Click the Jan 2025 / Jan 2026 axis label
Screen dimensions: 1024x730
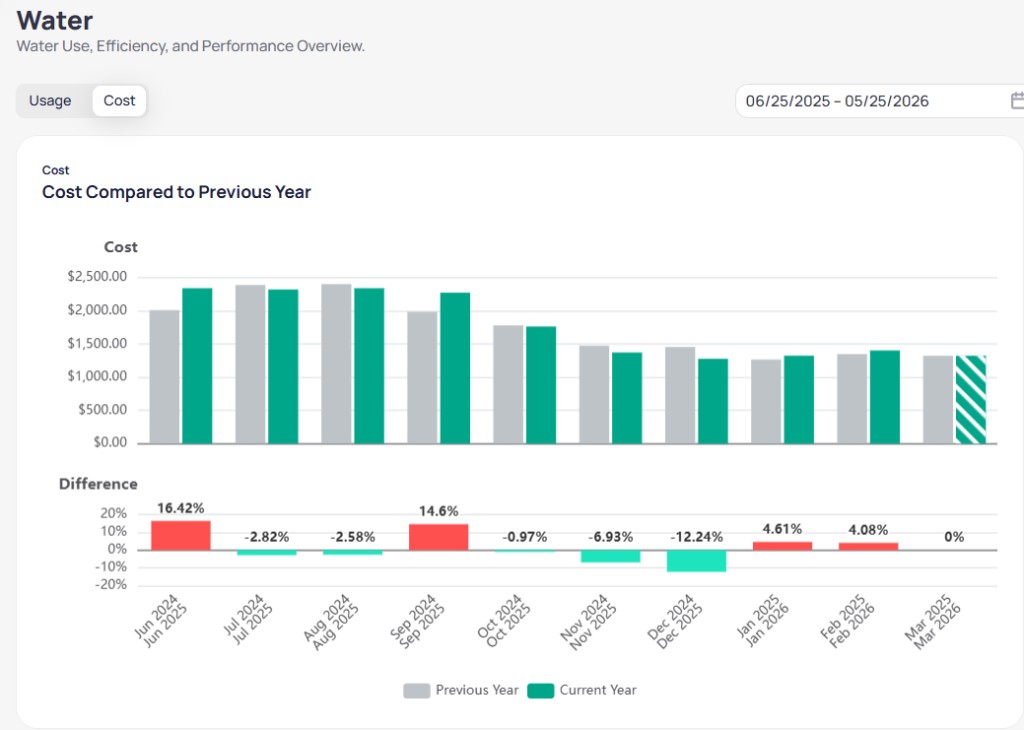click(x=762, y=620)
